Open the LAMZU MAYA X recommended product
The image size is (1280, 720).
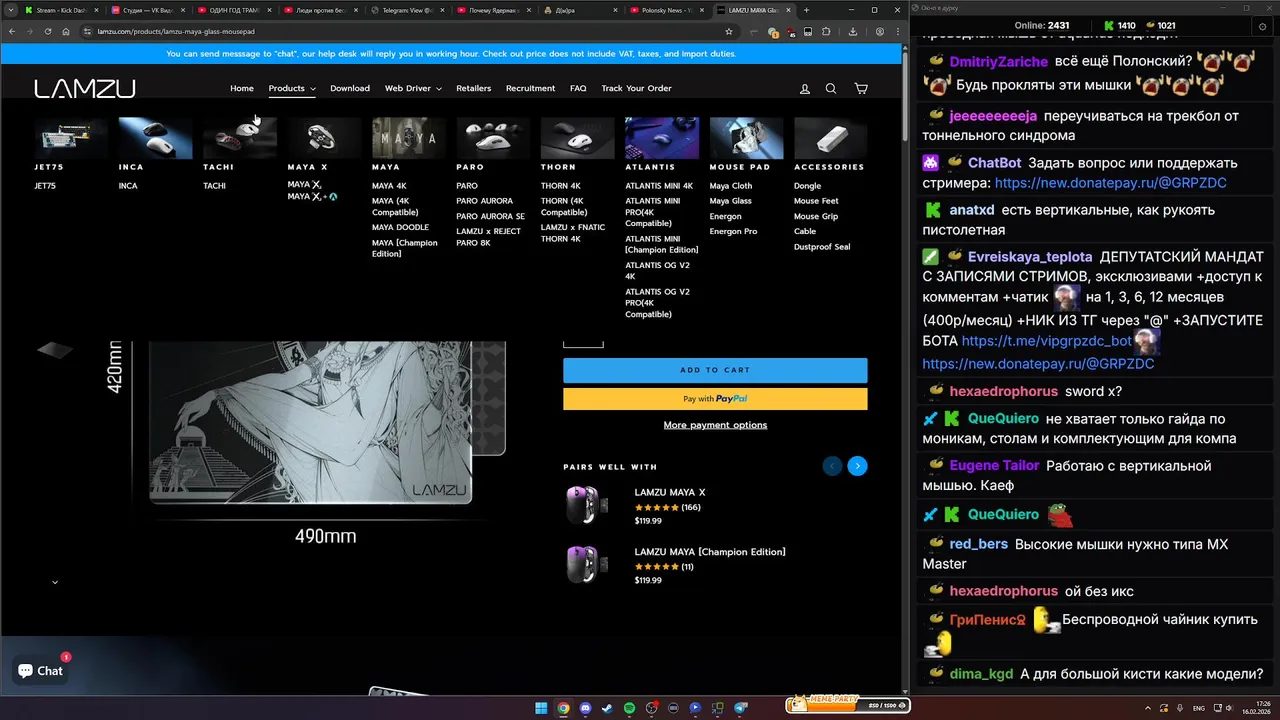pos(669,493)
